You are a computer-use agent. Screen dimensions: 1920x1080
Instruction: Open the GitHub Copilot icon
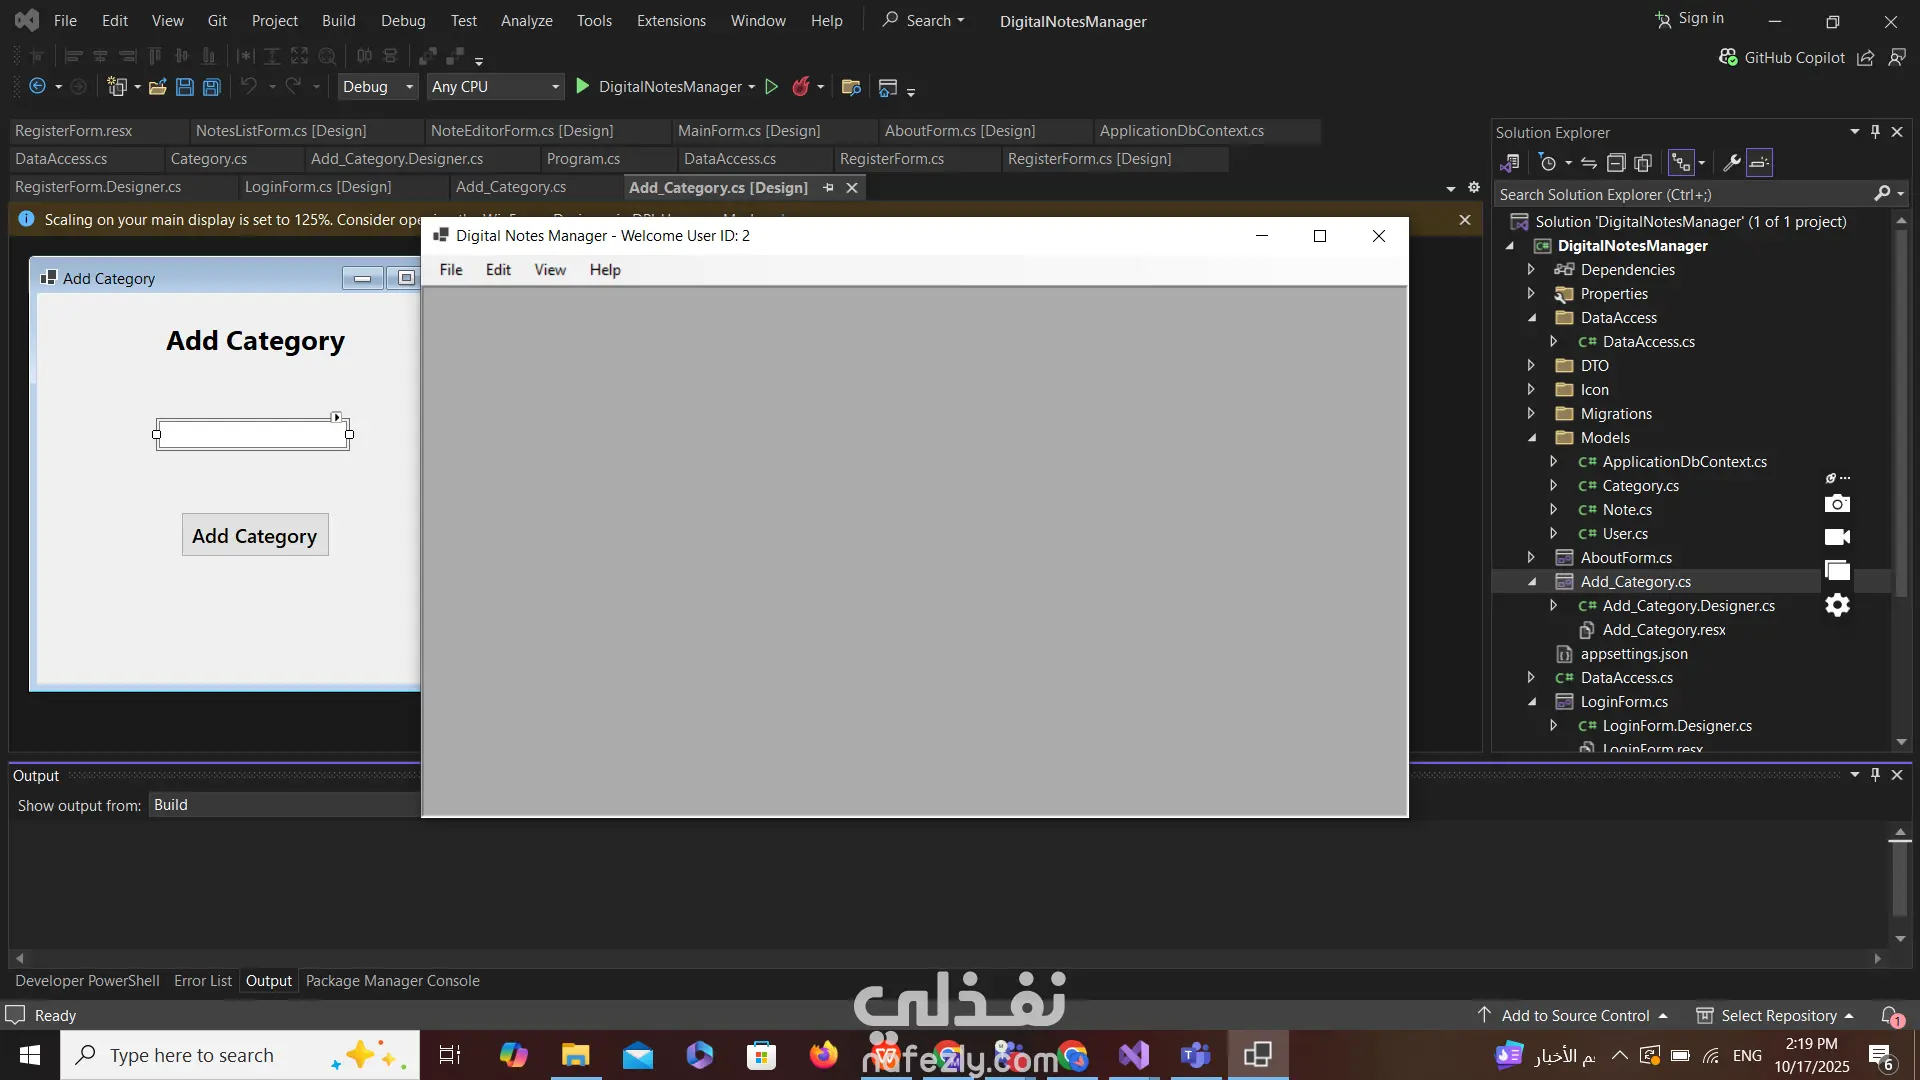tap(1728, 58)
